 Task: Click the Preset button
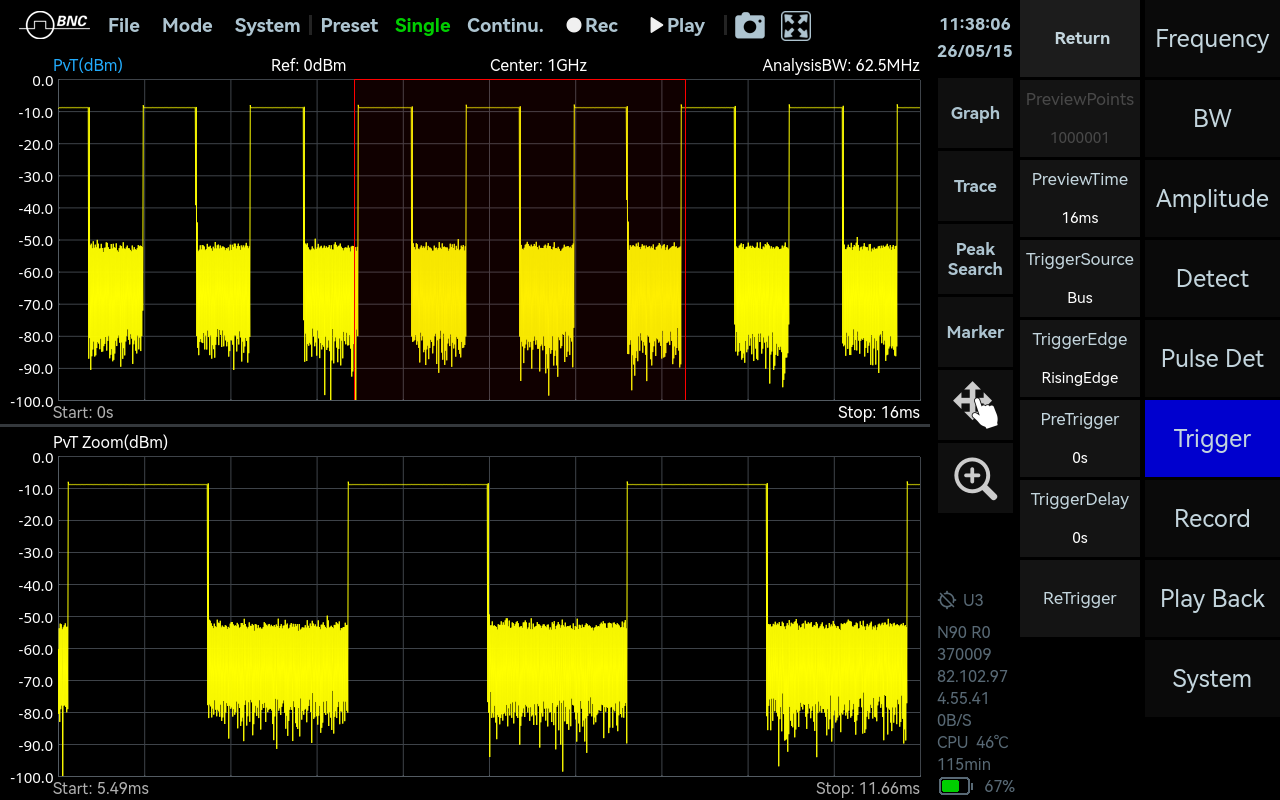[x=349, y=26]
